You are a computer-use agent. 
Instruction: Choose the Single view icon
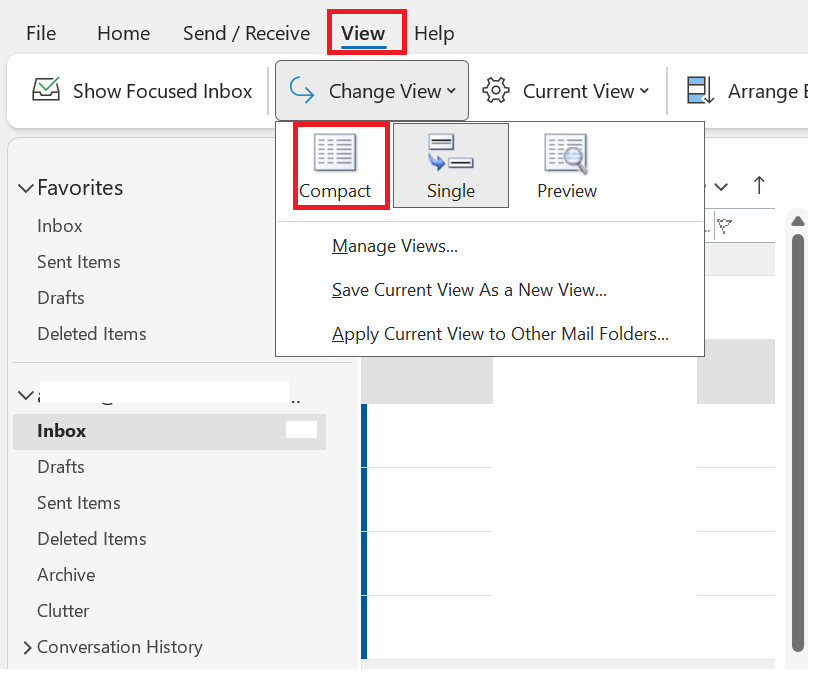[451, 152]
